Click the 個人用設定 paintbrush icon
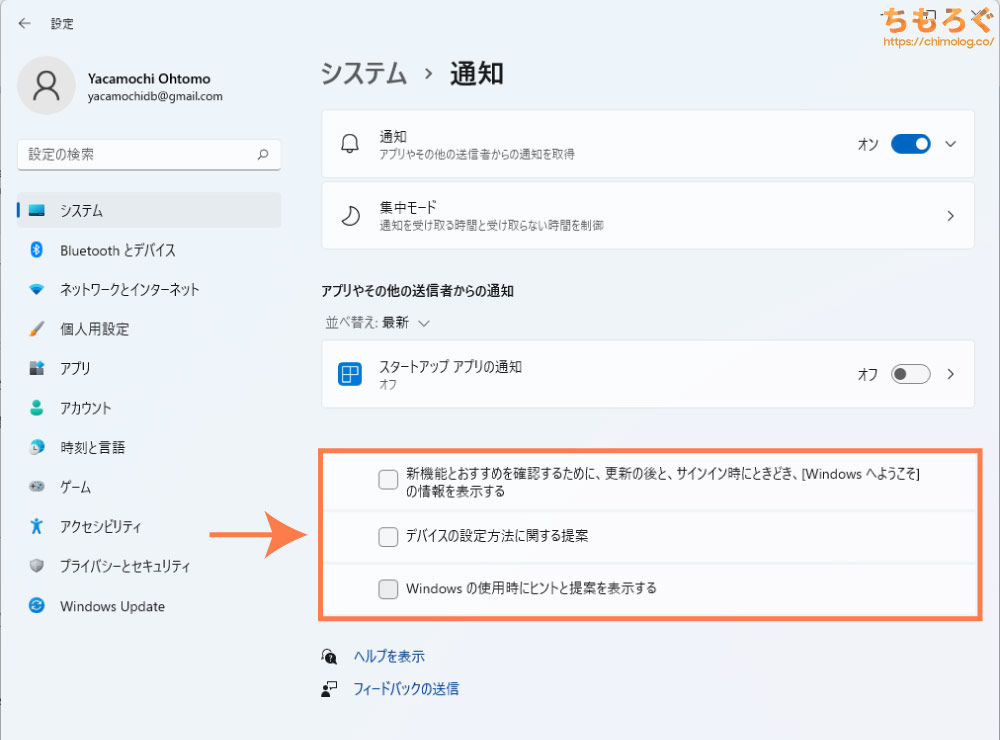 pyautogui.click(x=37, y=329)
